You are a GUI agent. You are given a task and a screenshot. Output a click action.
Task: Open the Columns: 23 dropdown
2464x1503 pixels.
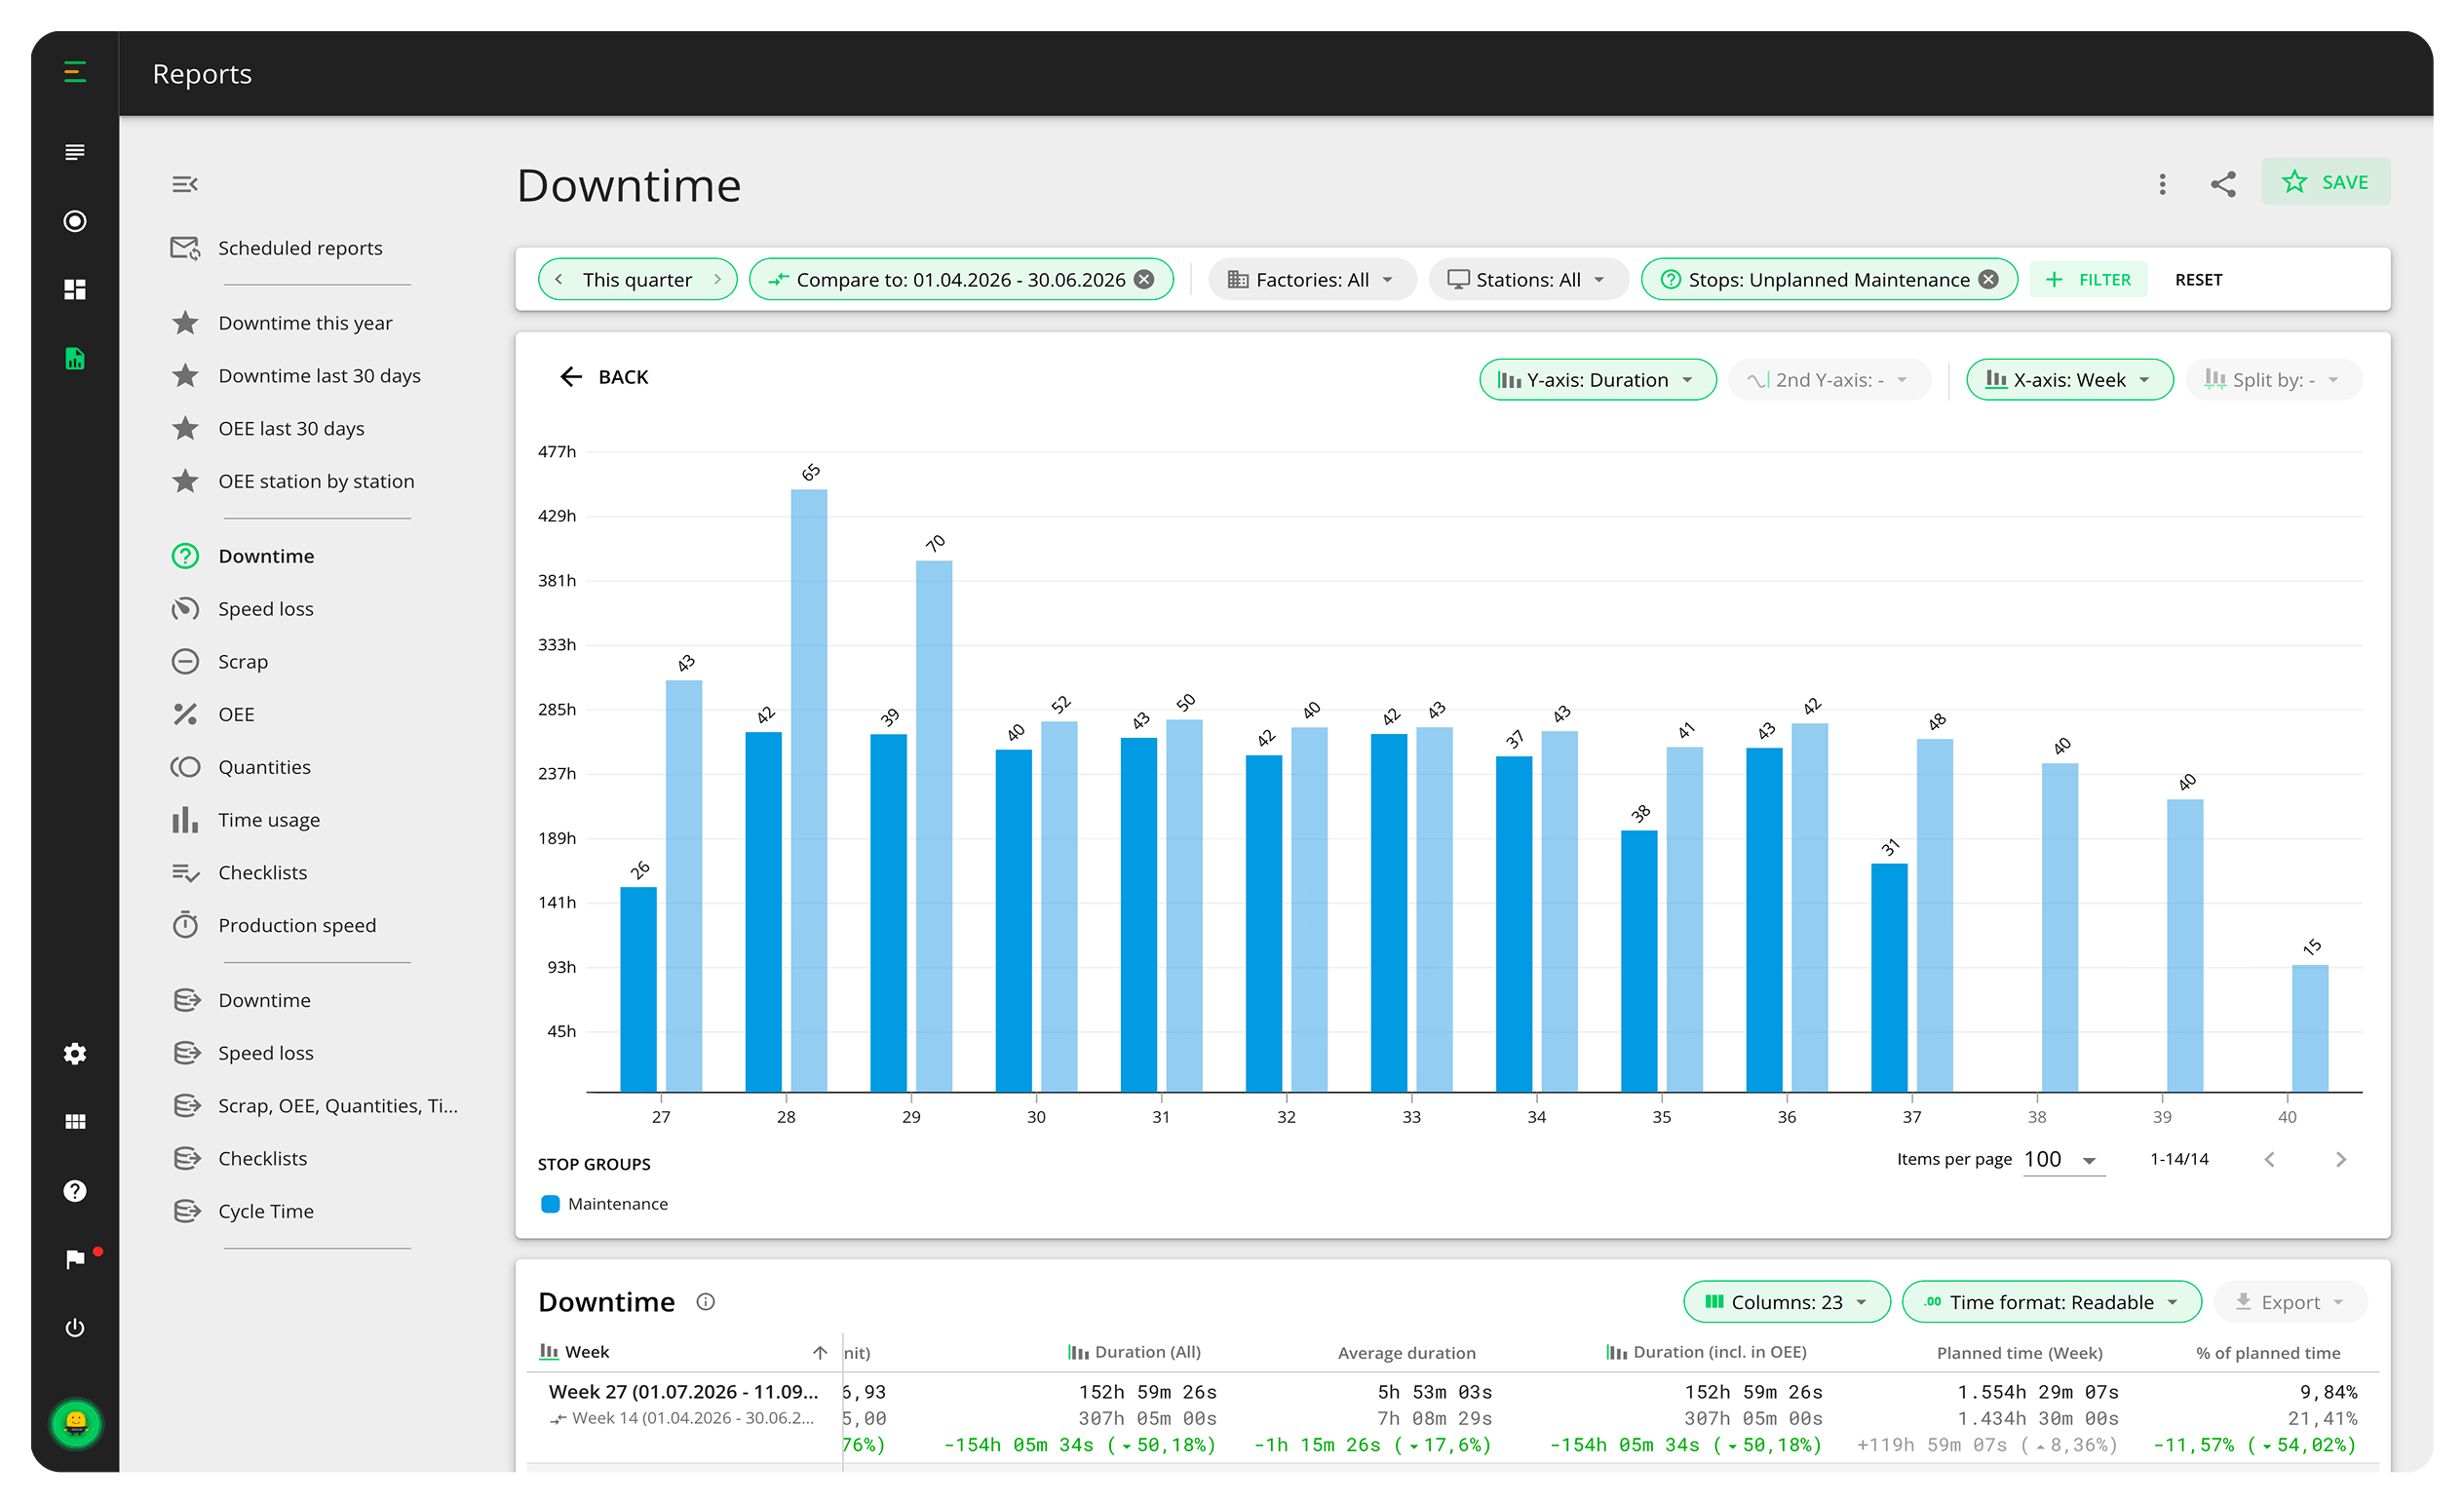(1786, 1302)
